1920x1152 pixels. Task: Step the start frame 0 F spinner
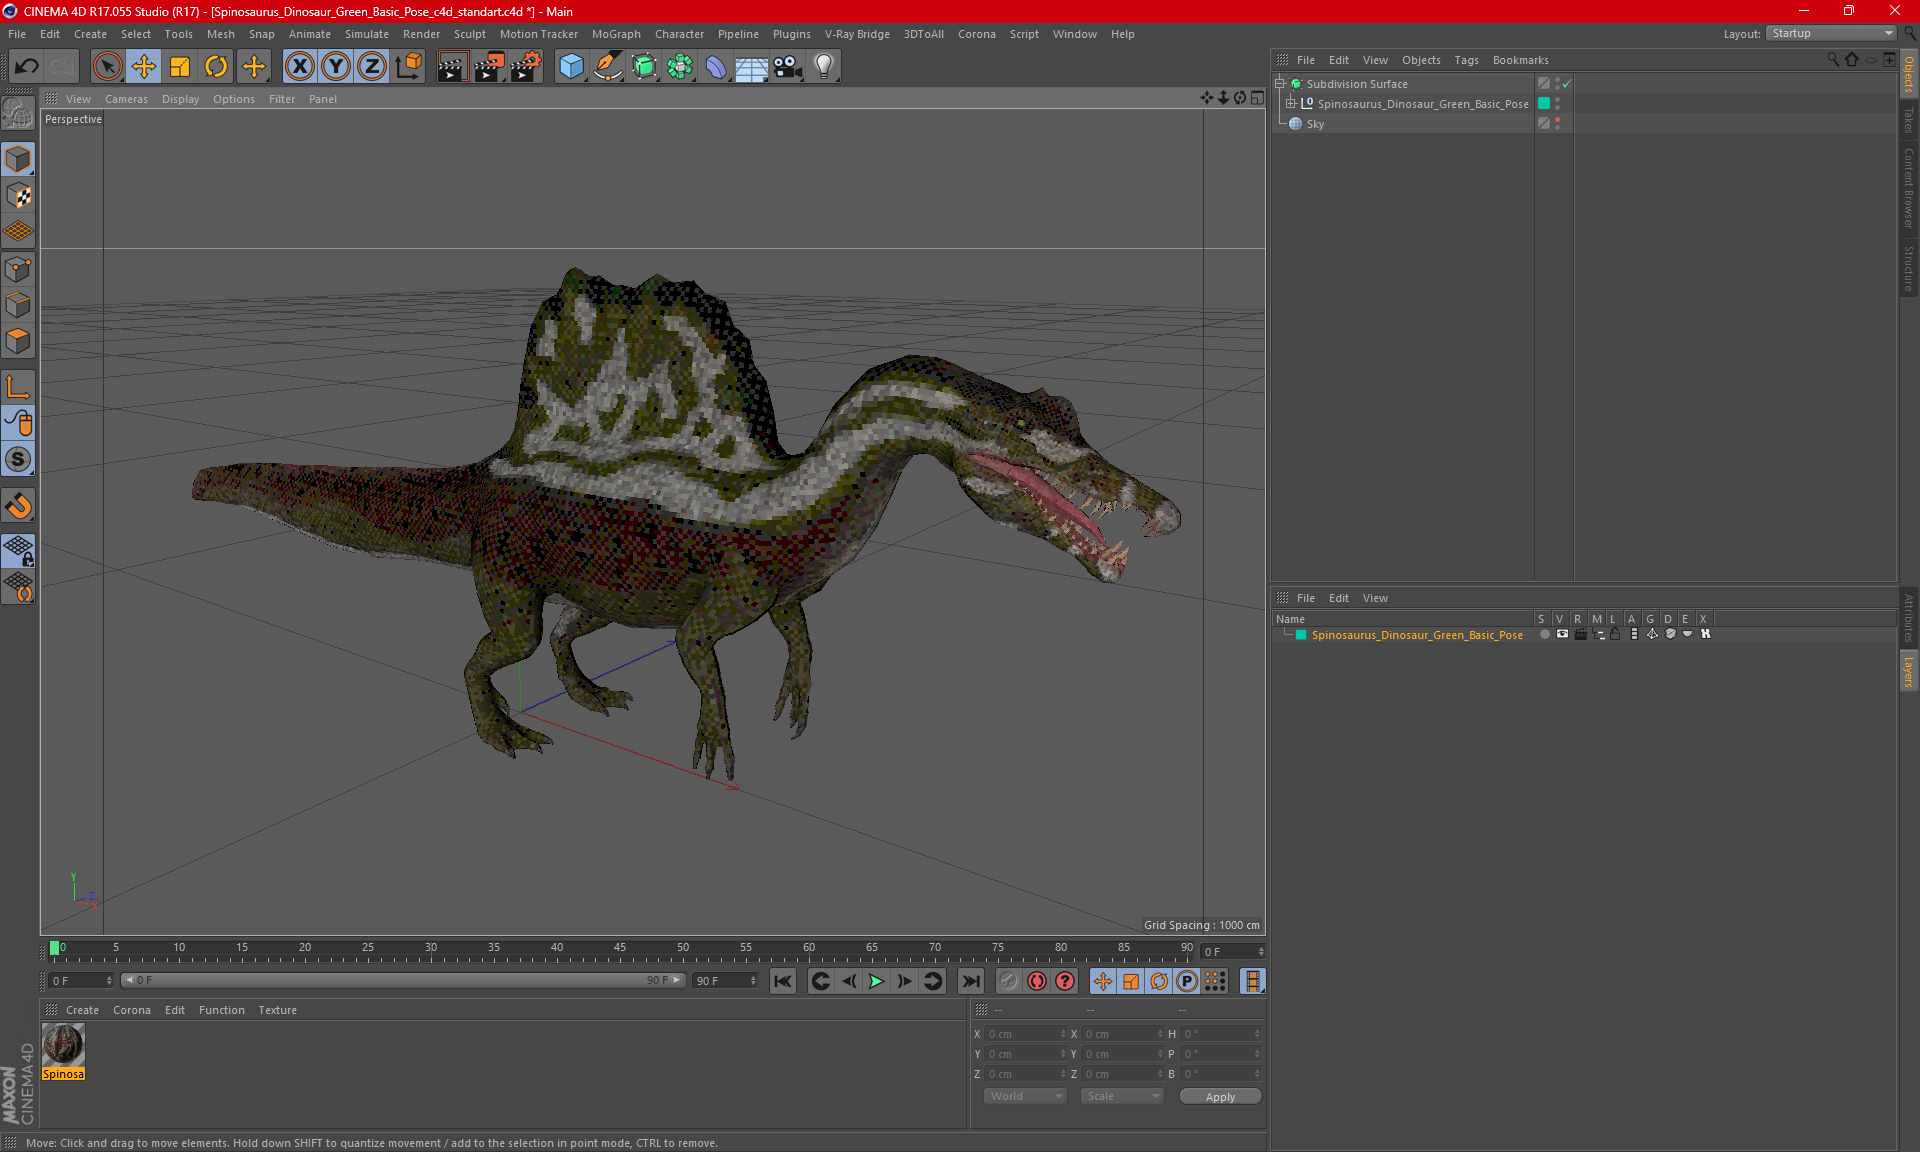(x=109, y=981)
